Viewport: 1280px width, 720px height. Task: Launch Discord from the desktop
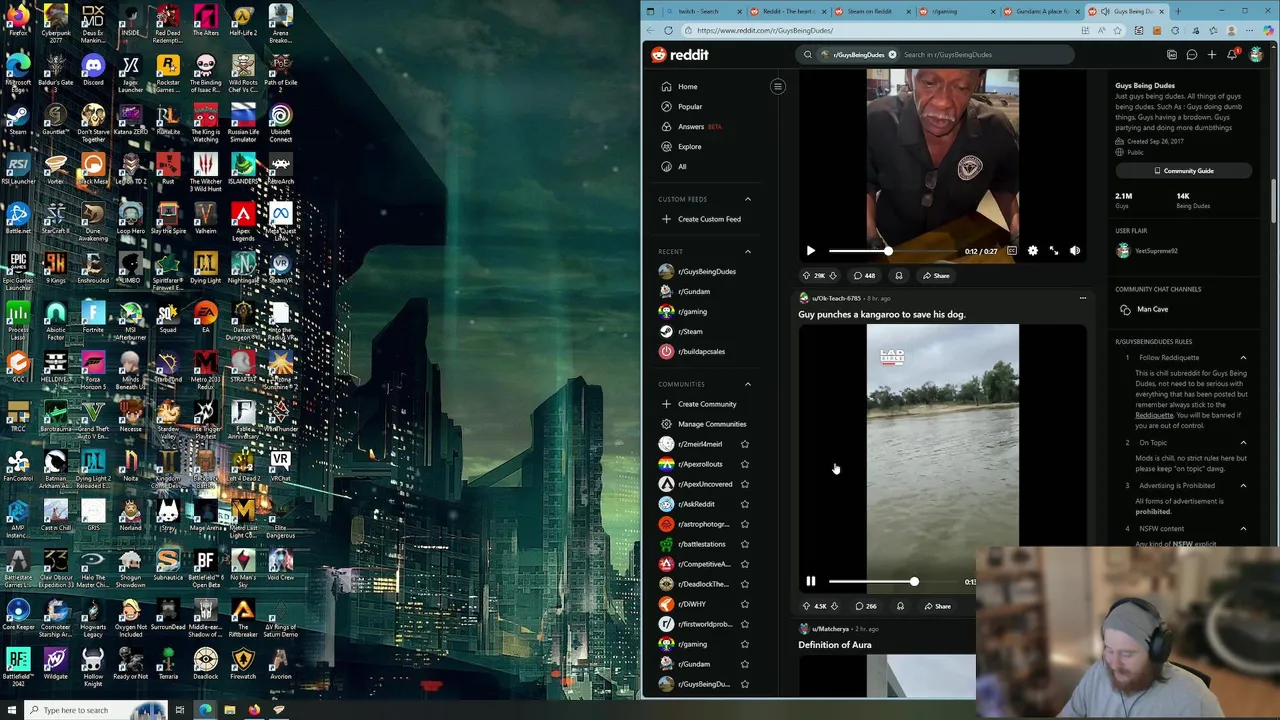(93, 70)
